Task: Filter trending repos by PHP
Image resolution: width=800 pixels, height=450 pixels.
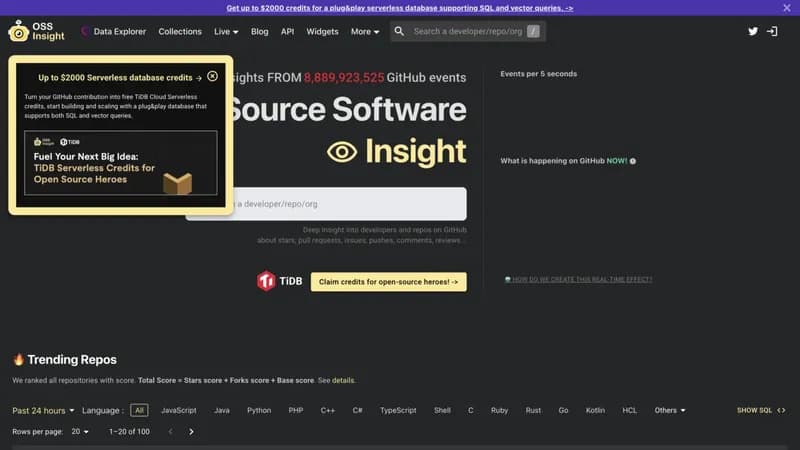Action: [296, 410]
